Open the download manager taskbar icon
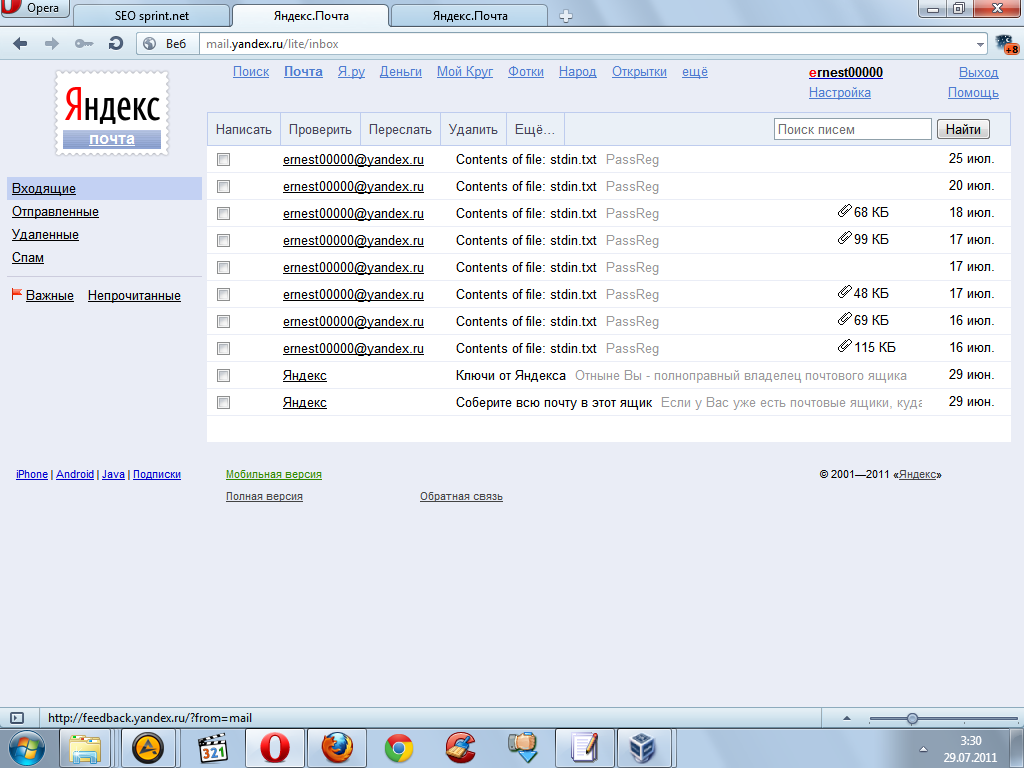1024x768 pixels. click(523, 748)
